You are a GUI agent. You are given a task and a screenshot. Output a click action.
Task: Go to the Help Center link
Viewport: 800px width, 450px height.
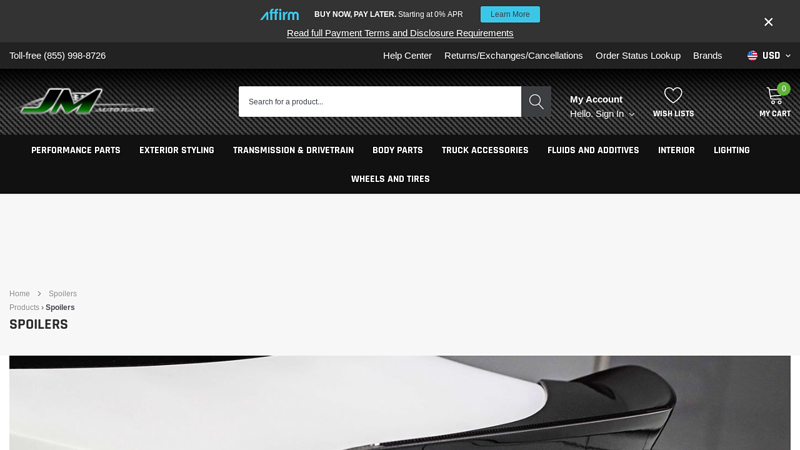point(407,56)
